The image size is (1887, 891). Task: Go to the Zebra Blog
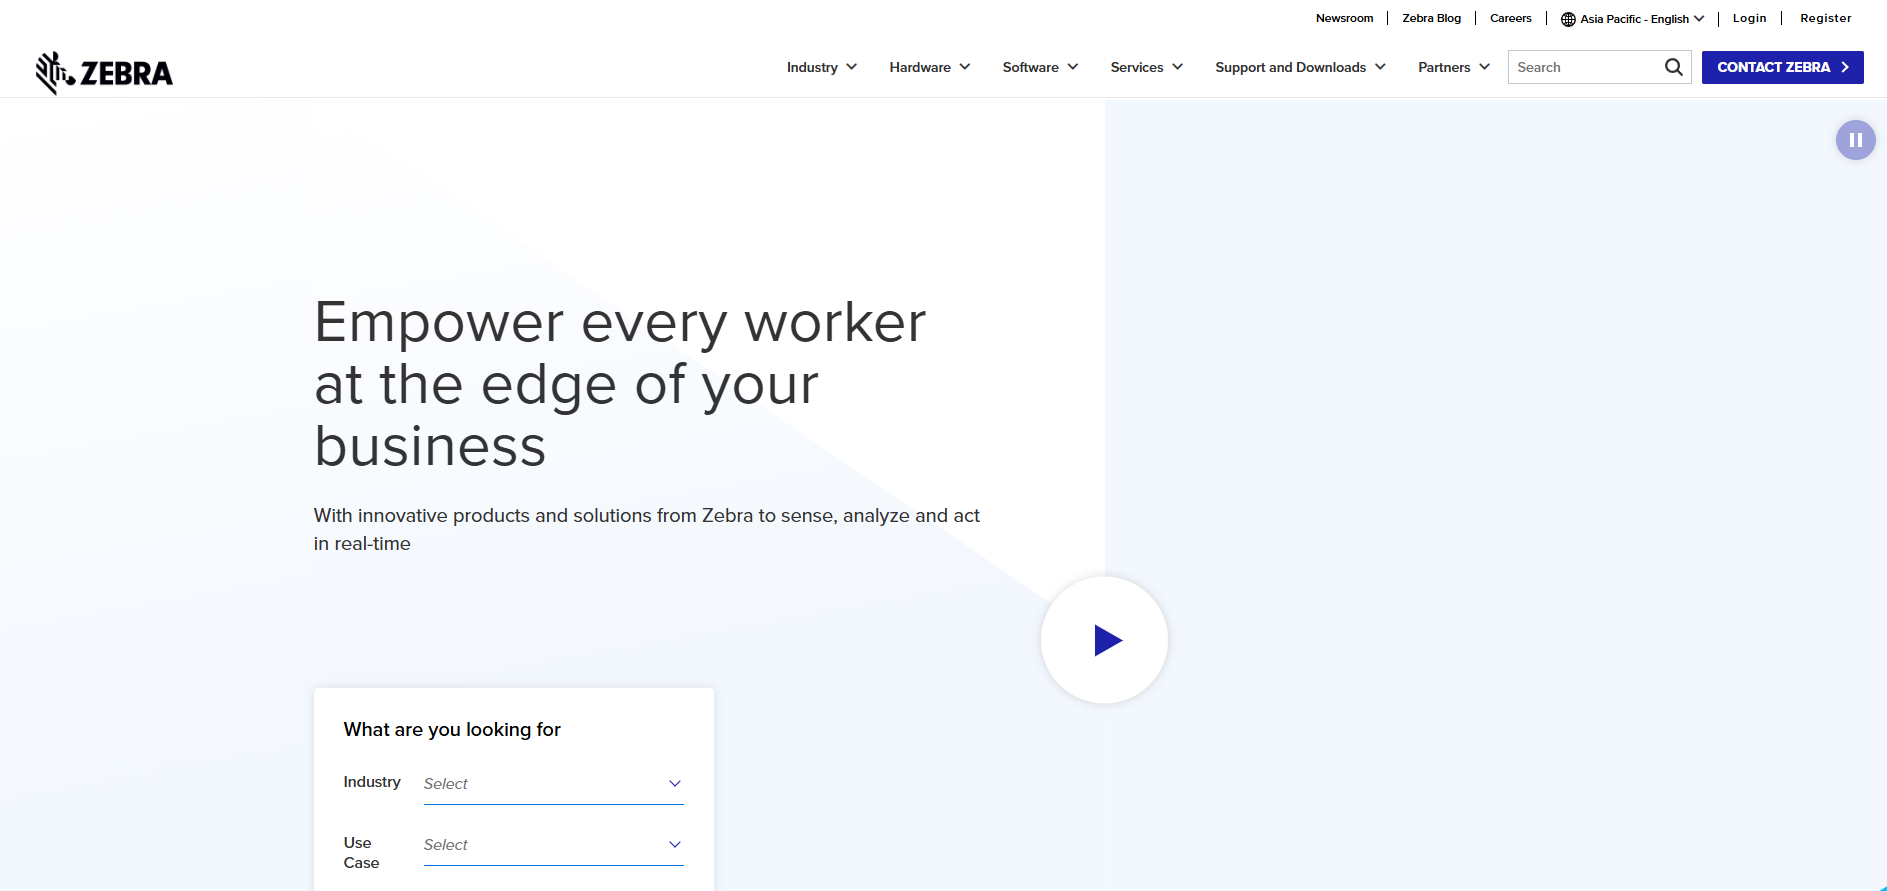pyautogui.click(x=1431, y=18)
